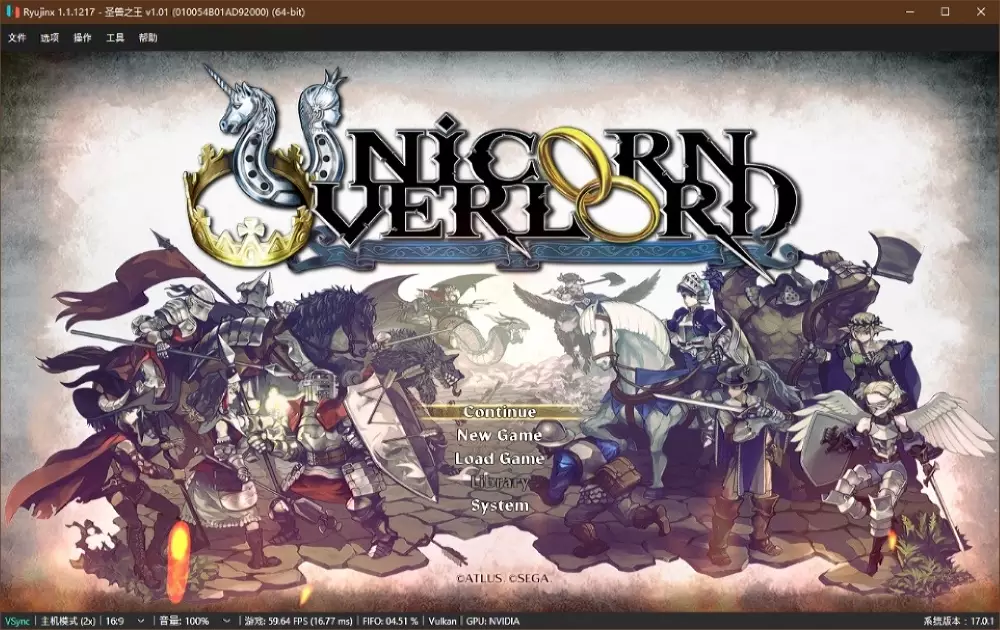Click the Vulkan backend label
The height and width of the screenshot is (630, 1000).
[442, 621]
